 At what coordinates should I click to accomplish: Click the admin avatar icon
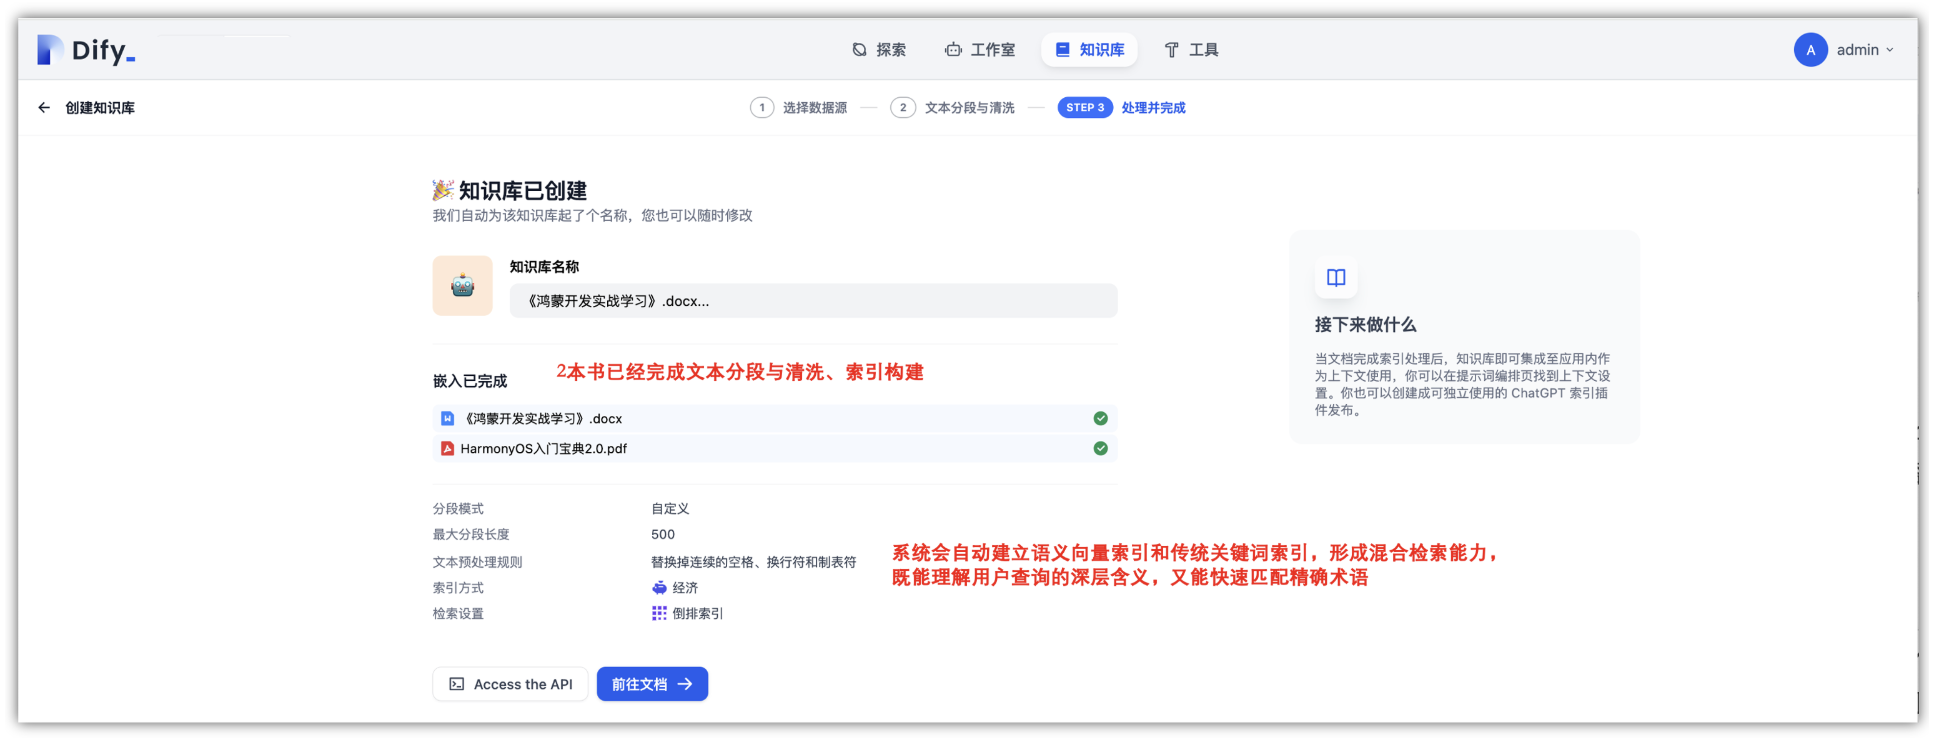pos(1810,50)
